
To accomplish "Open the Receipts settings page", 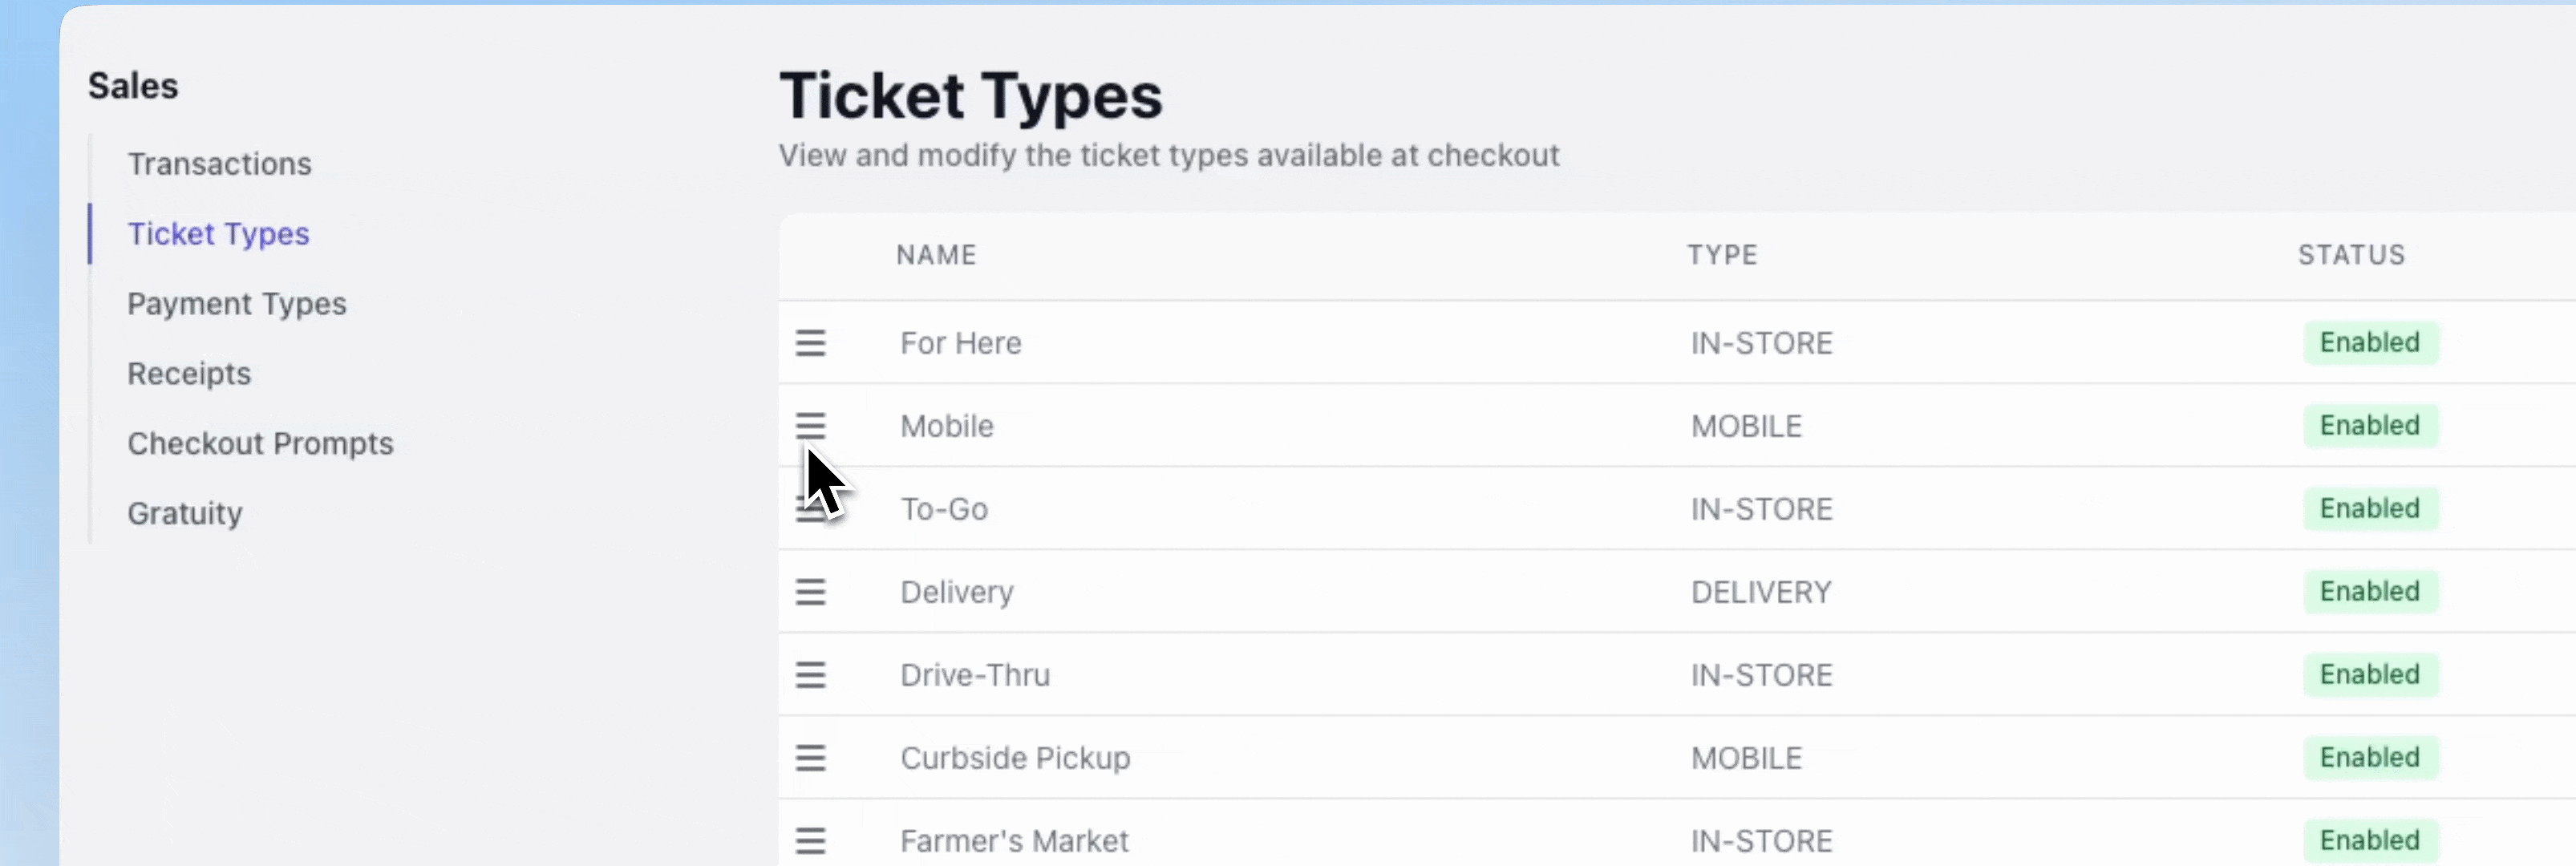I will tap(189, 374).
